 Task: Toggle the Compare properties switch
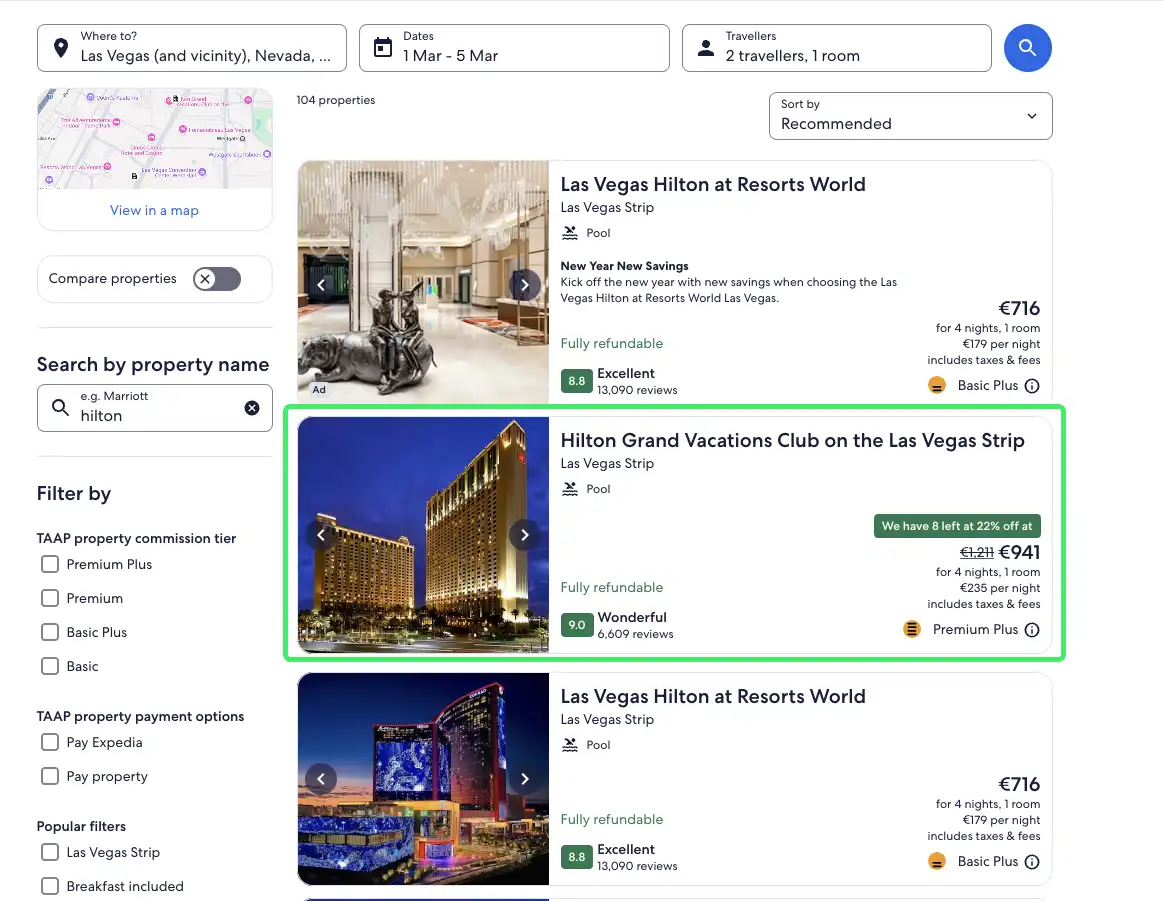click(217, 279)
